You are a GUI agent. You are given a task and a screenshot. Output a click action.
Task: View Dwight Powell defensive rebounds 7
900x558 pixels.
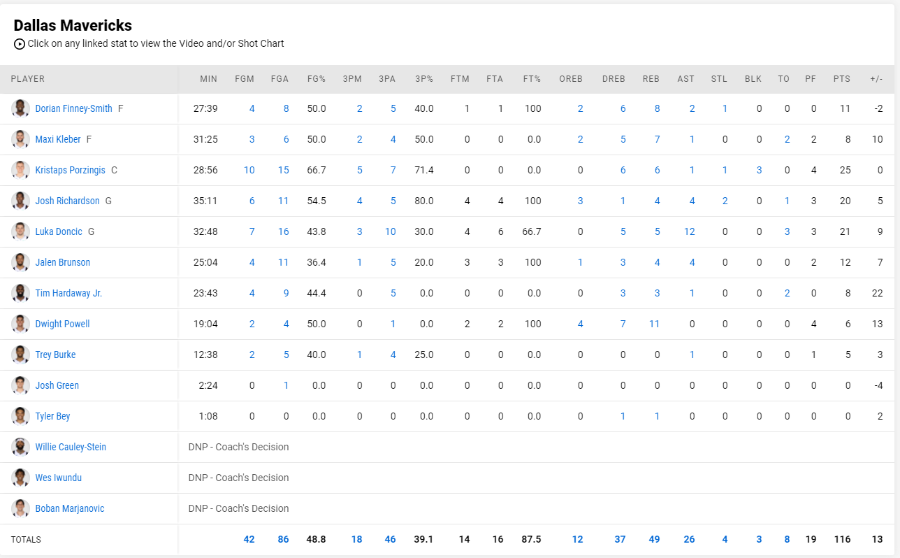623,324
